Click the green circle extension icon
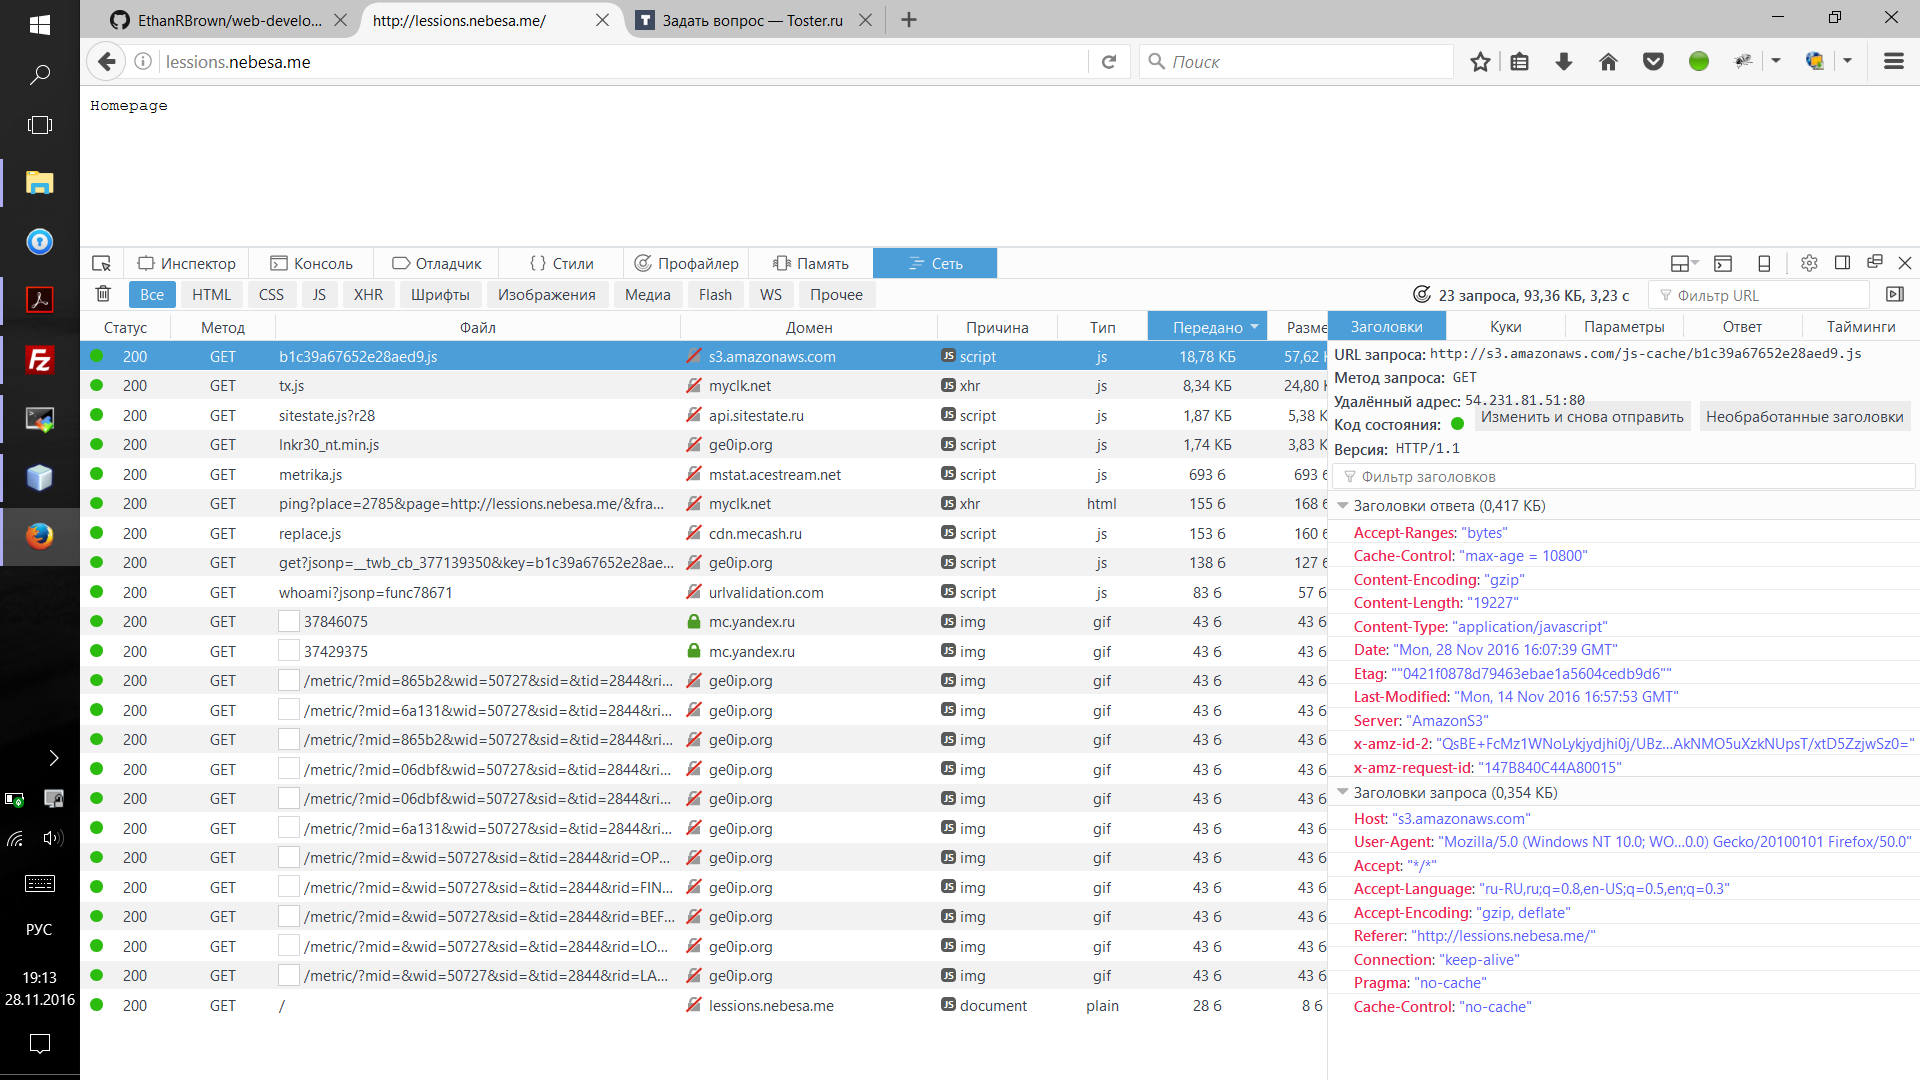Screen dimensions: 1920x1080 (1698, 62)
